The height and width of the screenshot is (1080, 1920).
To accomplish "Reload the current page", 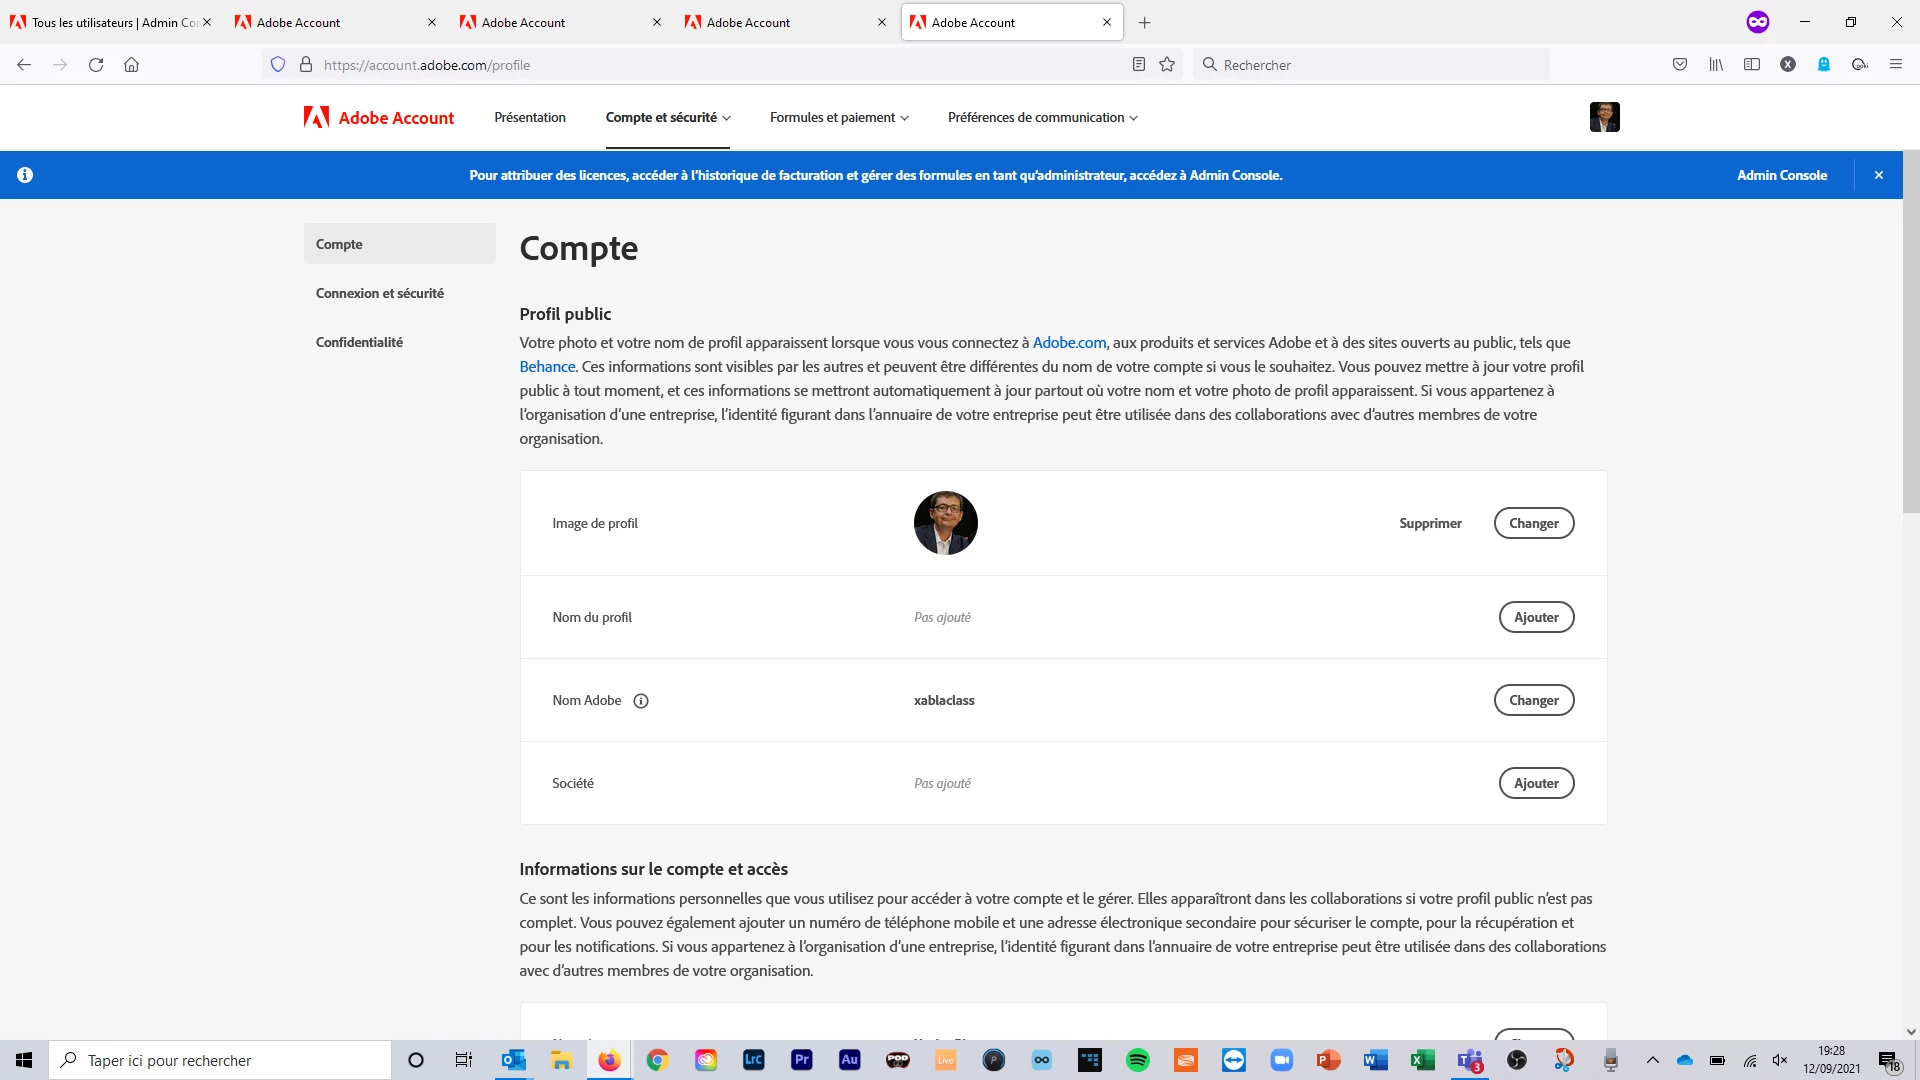I will [x=96, y=65].
